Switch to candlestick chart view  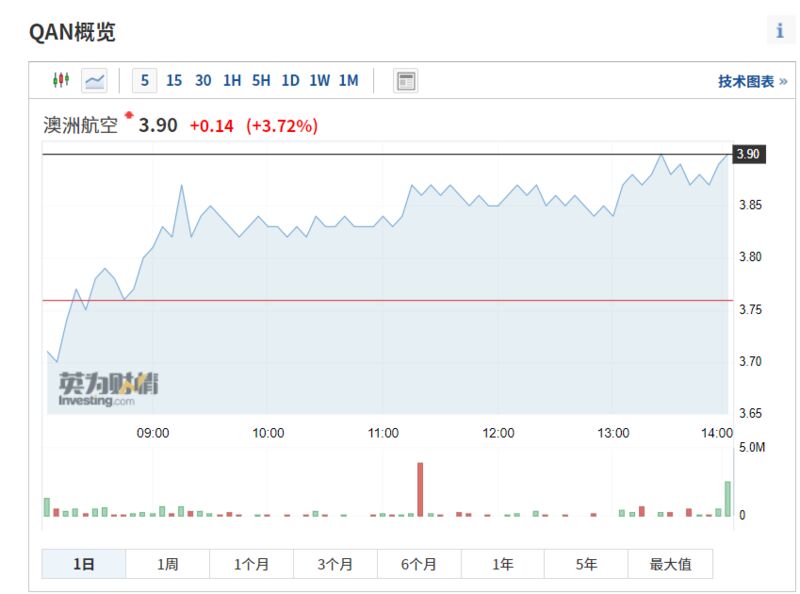61,80
